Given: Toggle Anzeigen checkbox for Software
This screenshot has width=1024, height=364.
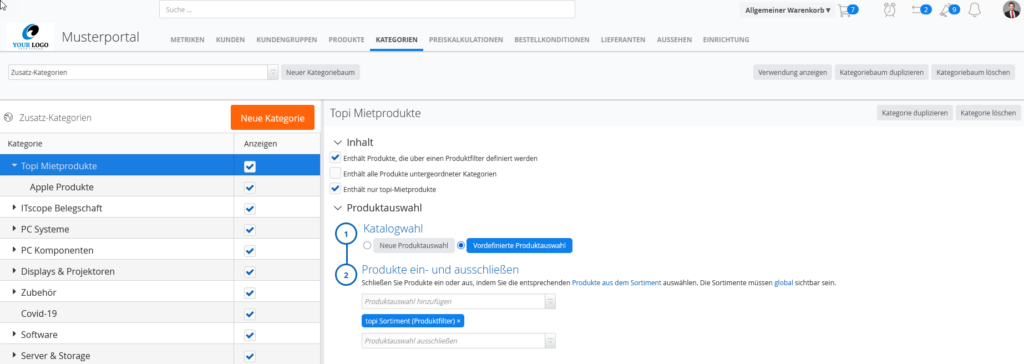Looking at the screenshot, I should click(x=249, y=335).
